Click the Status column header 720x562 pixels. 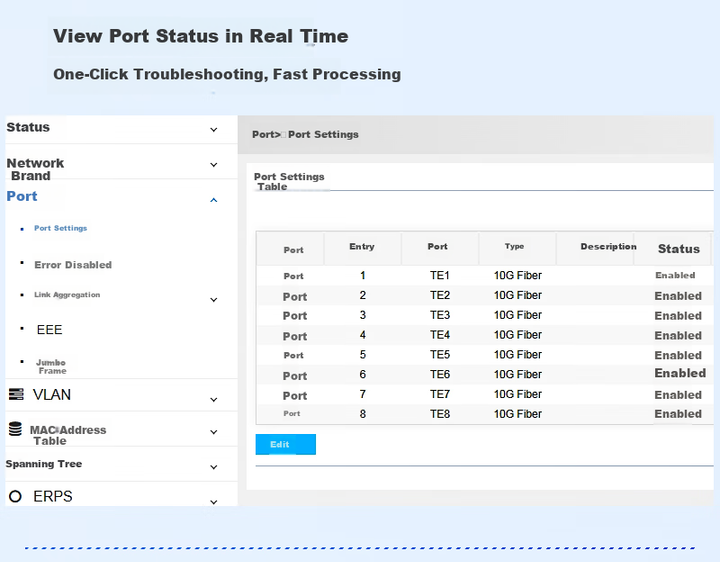679,249
